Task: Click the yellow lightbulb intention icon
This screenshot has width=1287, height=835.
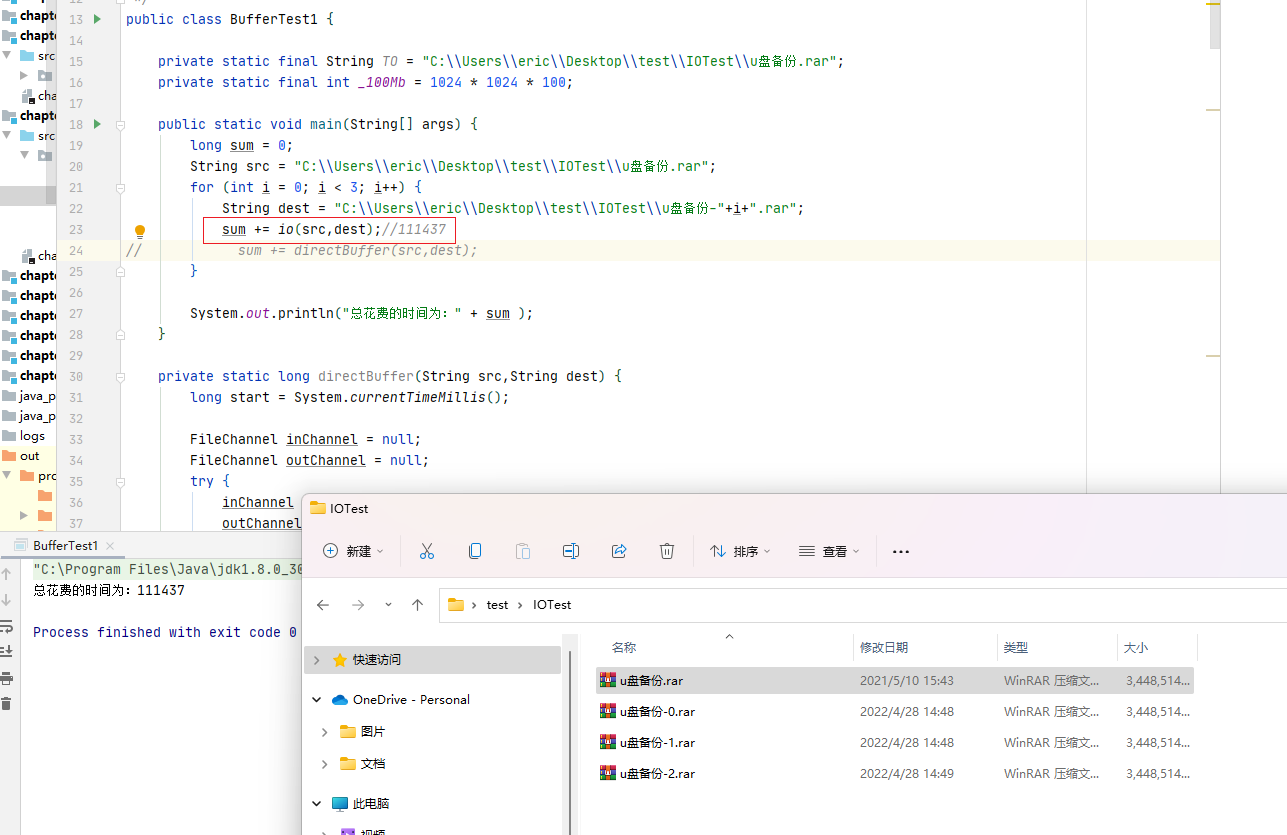Action: (x=140, y=231)
